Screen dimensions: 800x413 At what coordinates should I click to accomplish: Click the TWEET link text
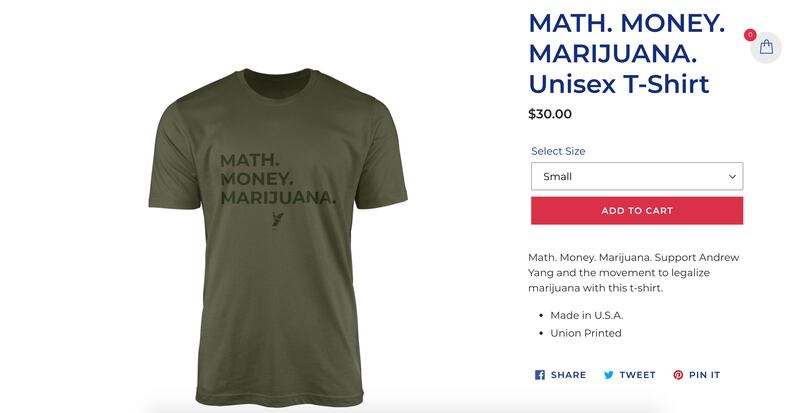(x=637, y=375)
